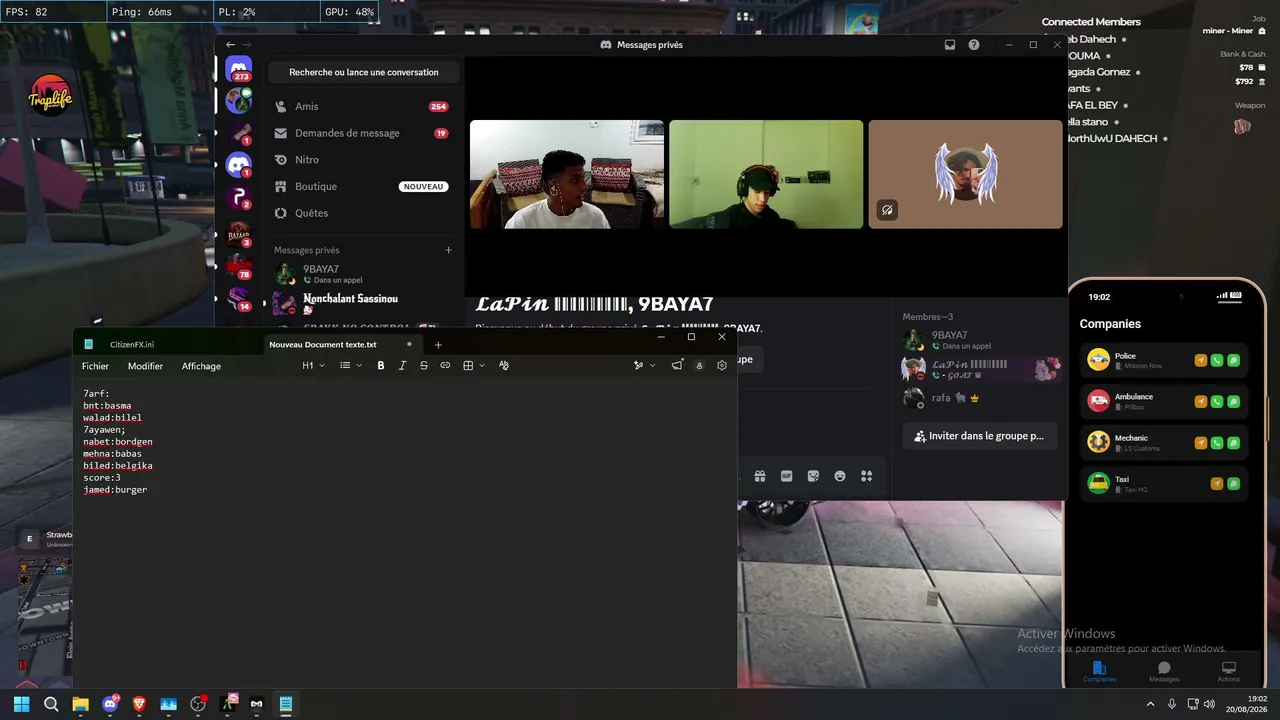Toggle bold formatting in Notepad

(381, 366)
